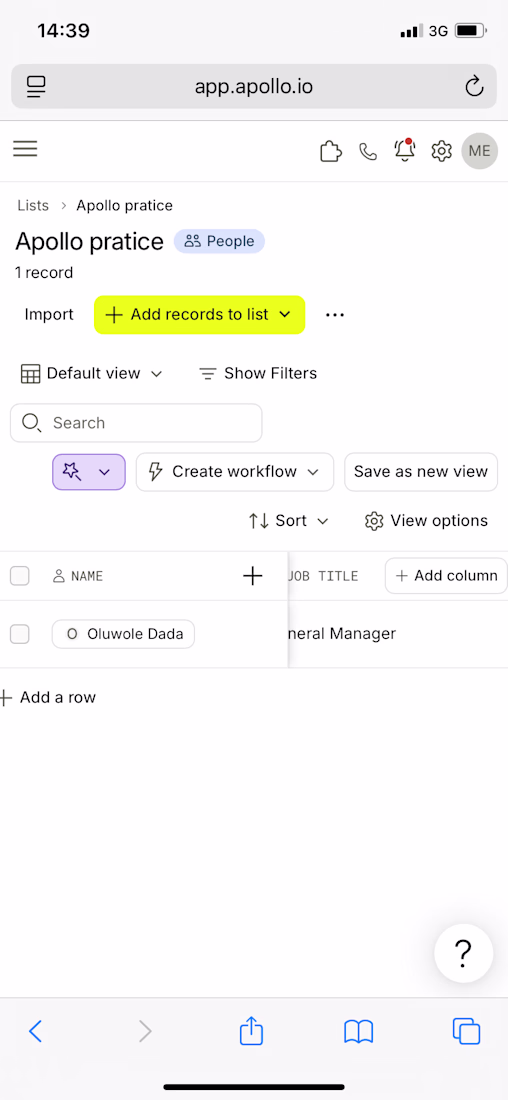Screen dimensions: 508x1100
Task: Expand the Create workflow dropdown
Action: click(234, 471)
